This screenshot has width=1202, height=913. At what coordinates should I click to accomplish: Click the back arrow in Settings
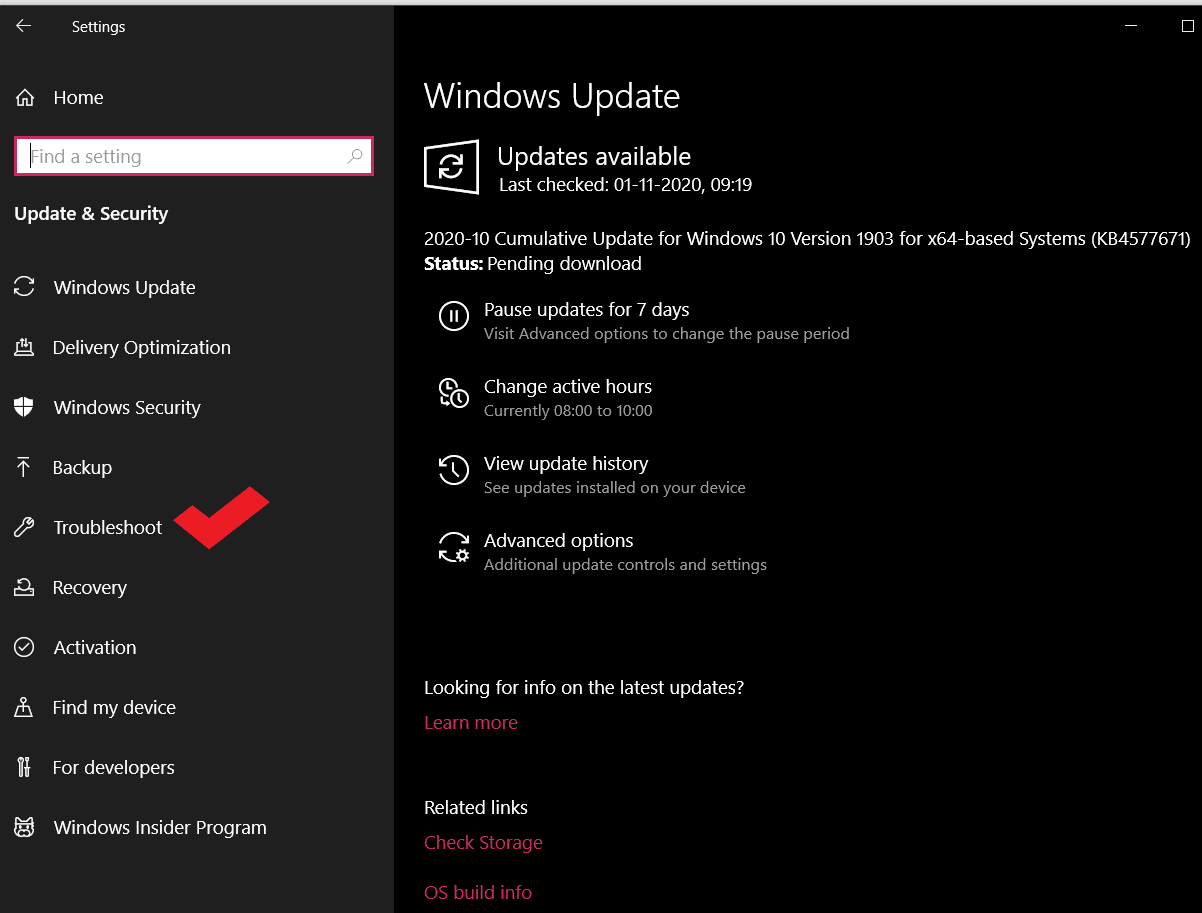pos(23,26)
